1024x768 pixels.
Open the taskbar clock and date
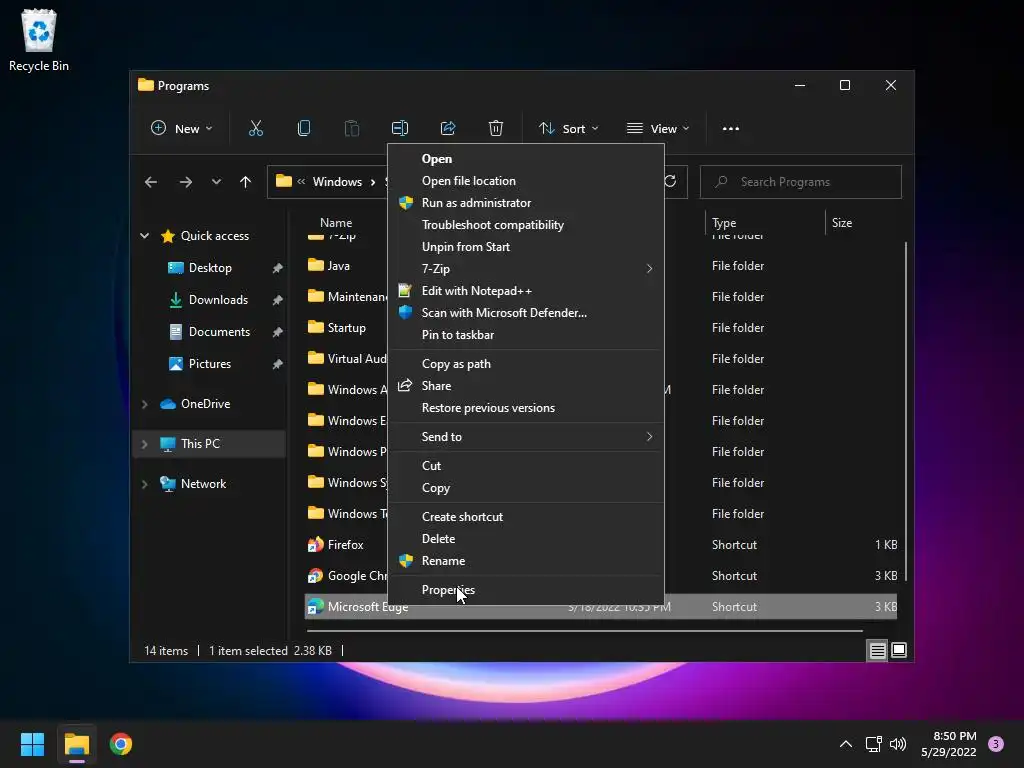click(x=948, y=744)
